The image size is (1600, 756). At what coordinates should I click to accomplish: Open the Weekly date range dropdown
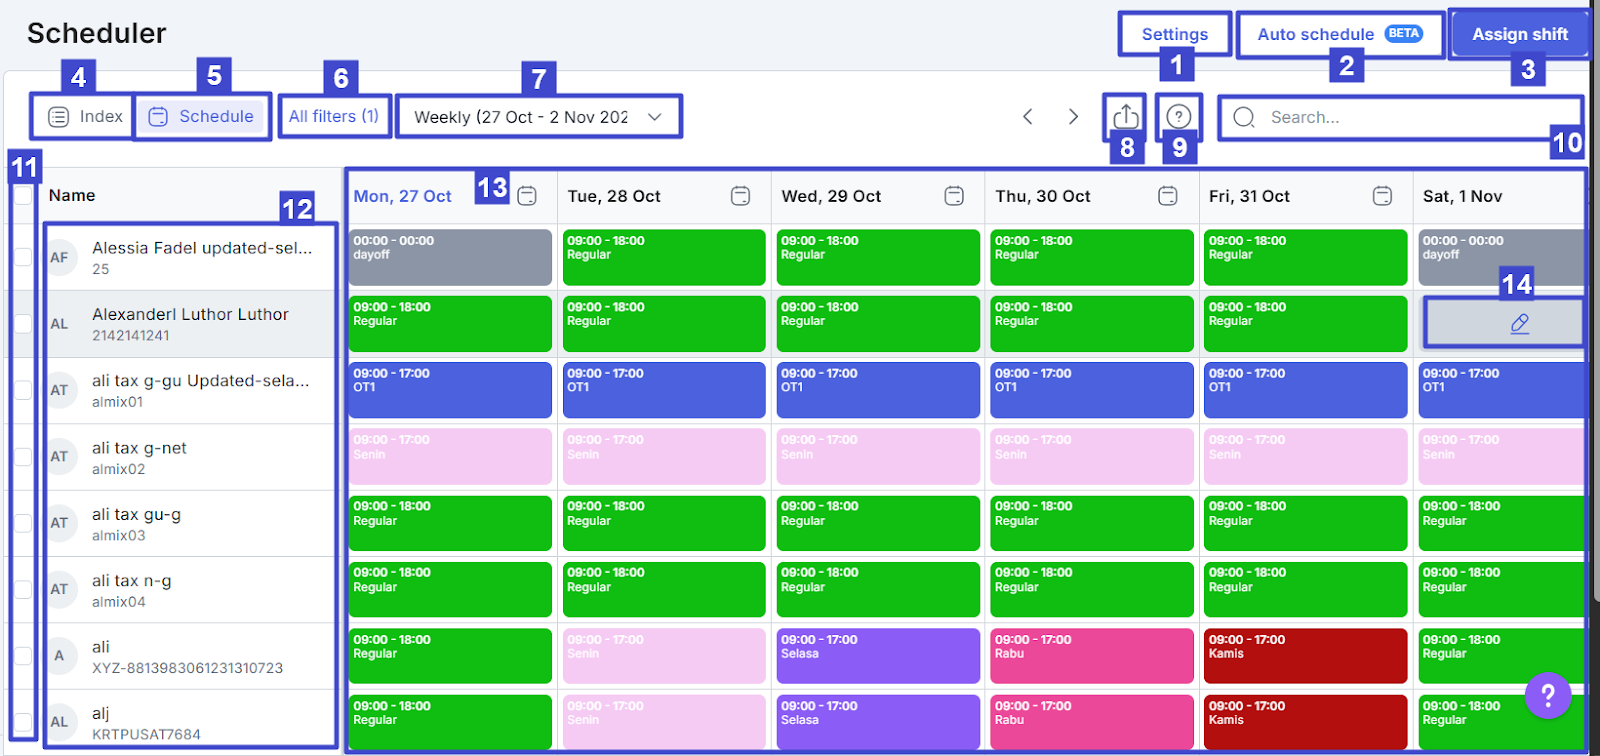pyautogui.click(x=538, y=117)
